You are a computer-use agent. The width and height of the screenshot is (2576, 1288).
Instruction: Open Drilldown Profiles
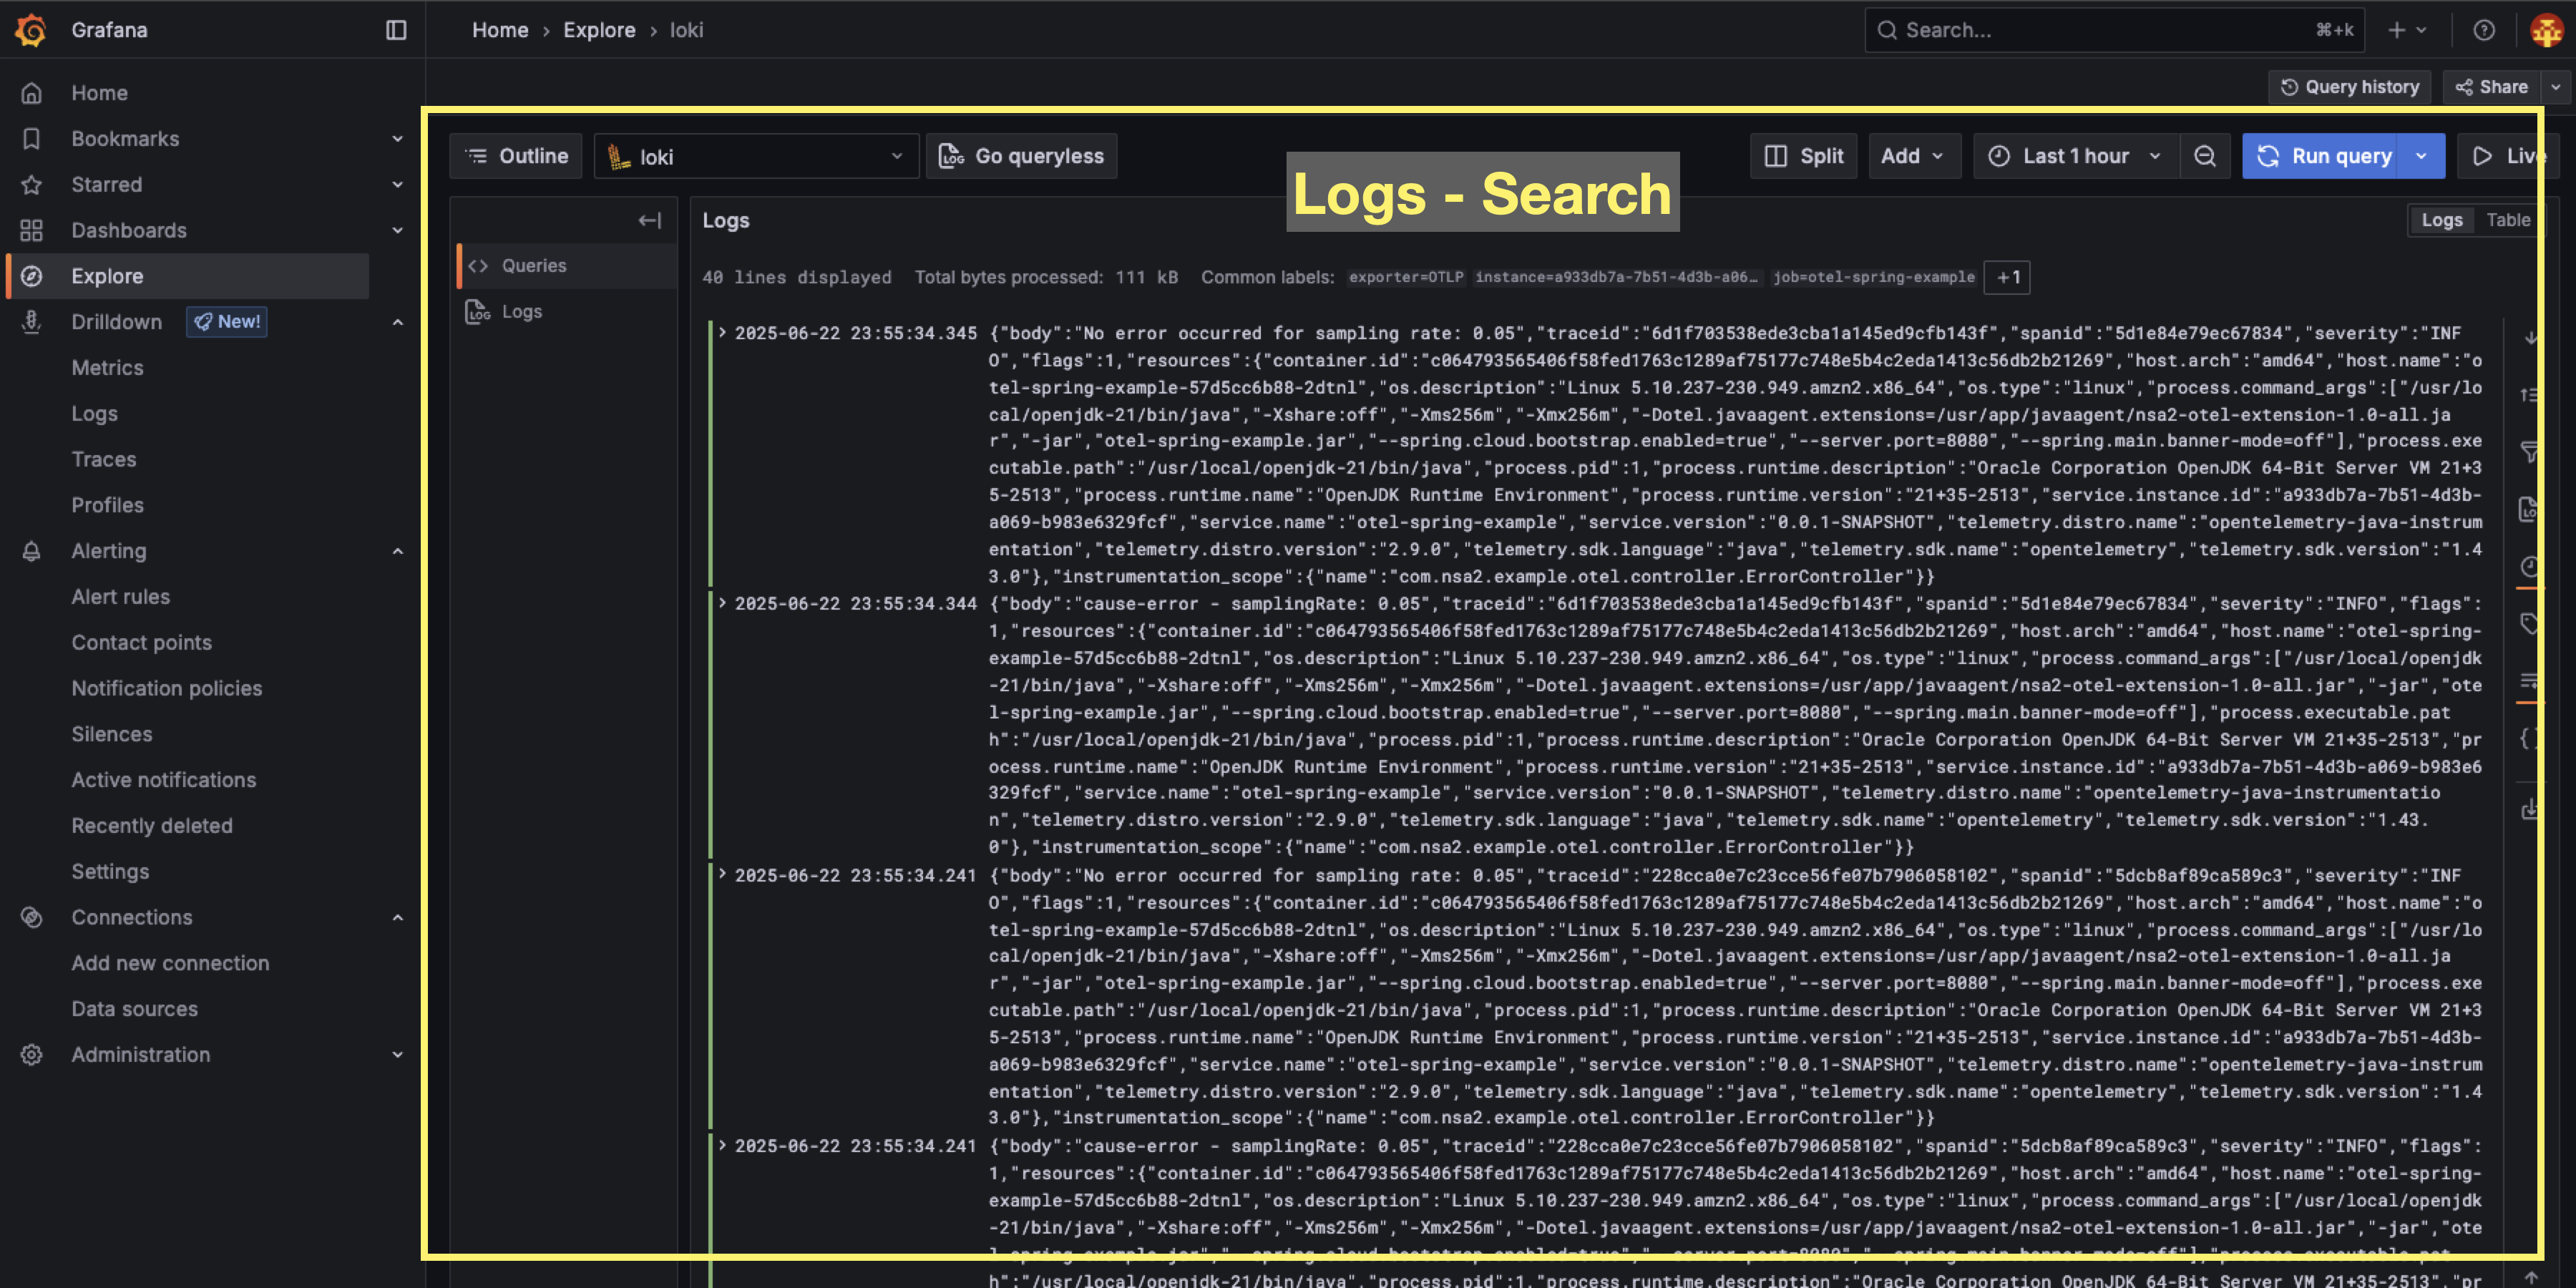(x=107, y=505)
